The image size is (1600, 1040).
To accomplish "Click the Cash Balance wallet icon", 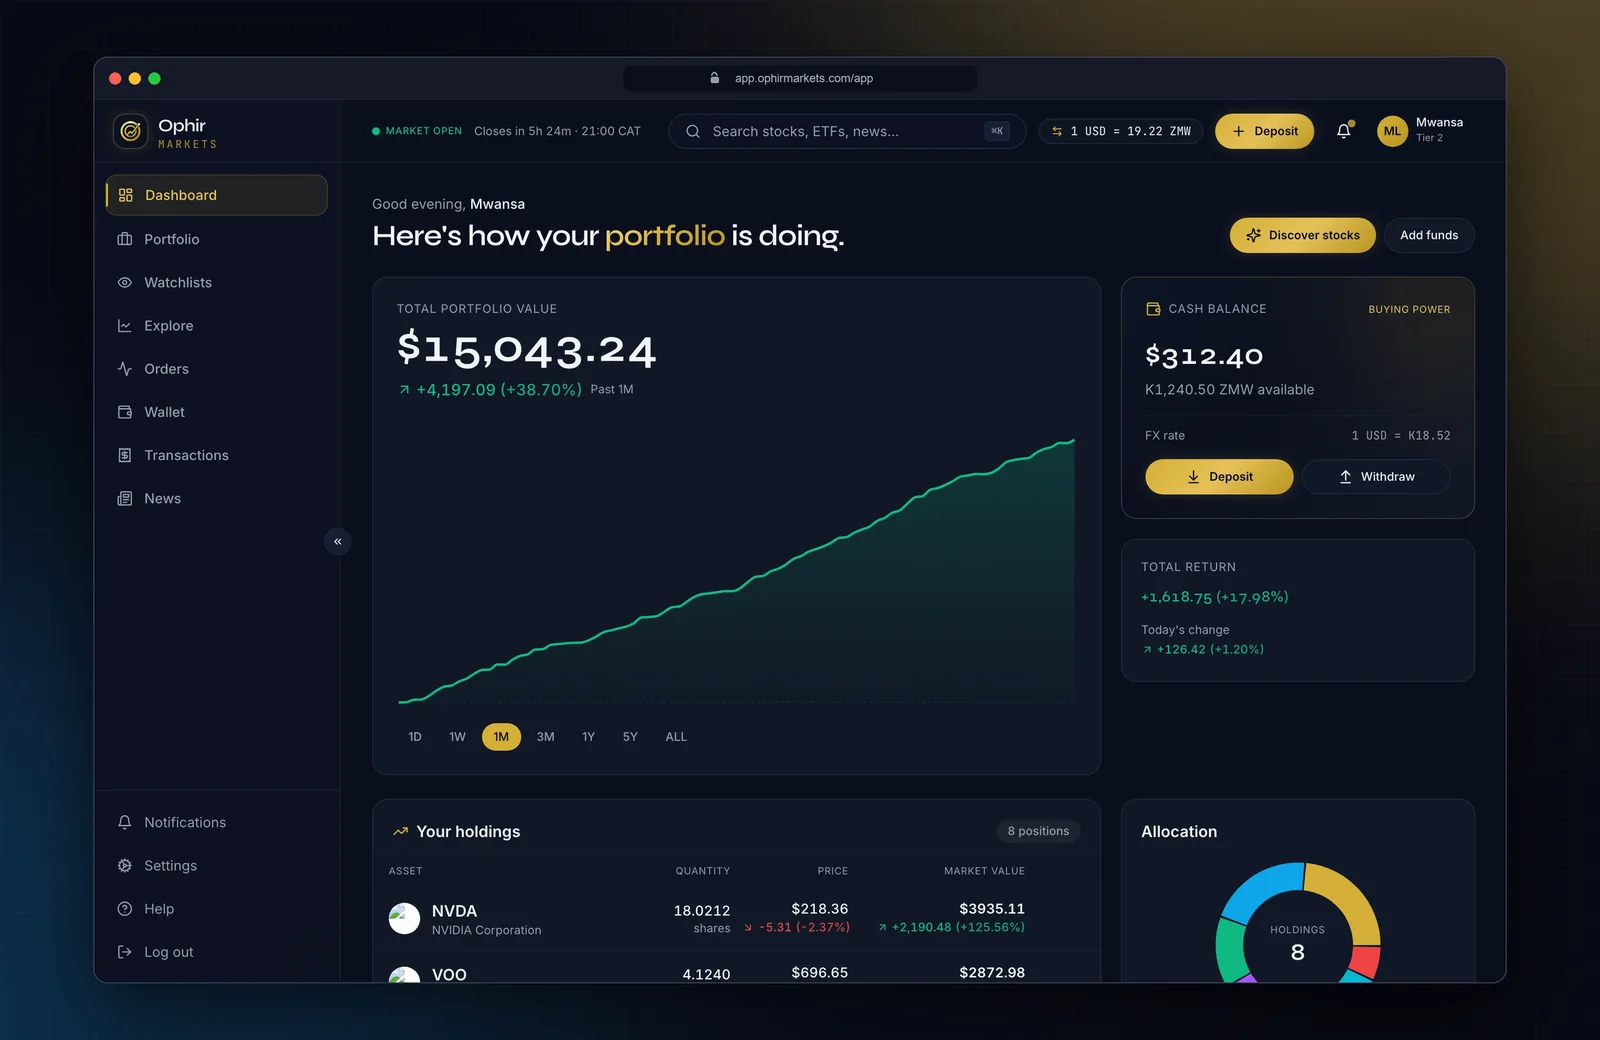I will coord(1153,309).
